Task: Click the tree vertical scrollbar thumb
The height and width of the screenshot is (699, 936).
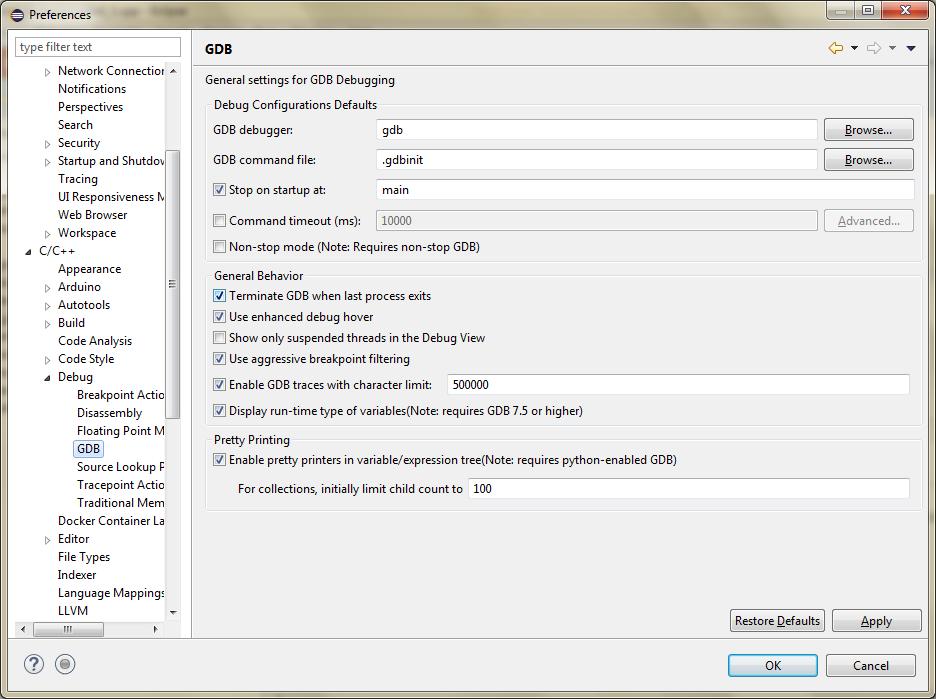Action: point(173,284)
